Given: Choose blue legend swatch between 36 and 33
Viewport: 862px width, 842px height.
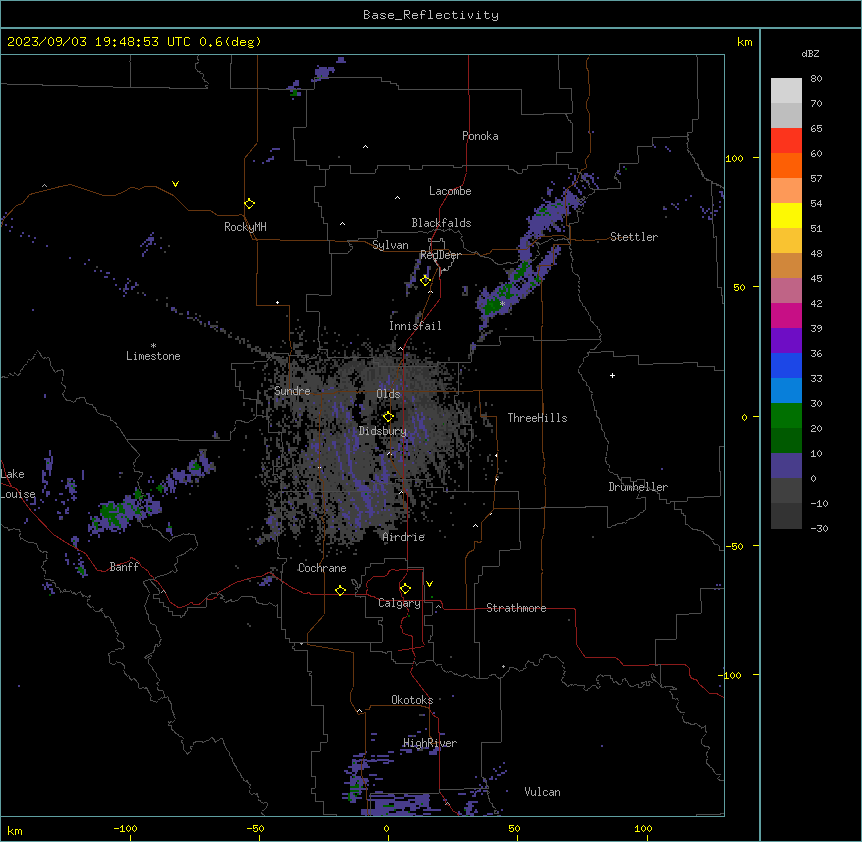Looking at the screenshot, I should (x=786, y=365).
